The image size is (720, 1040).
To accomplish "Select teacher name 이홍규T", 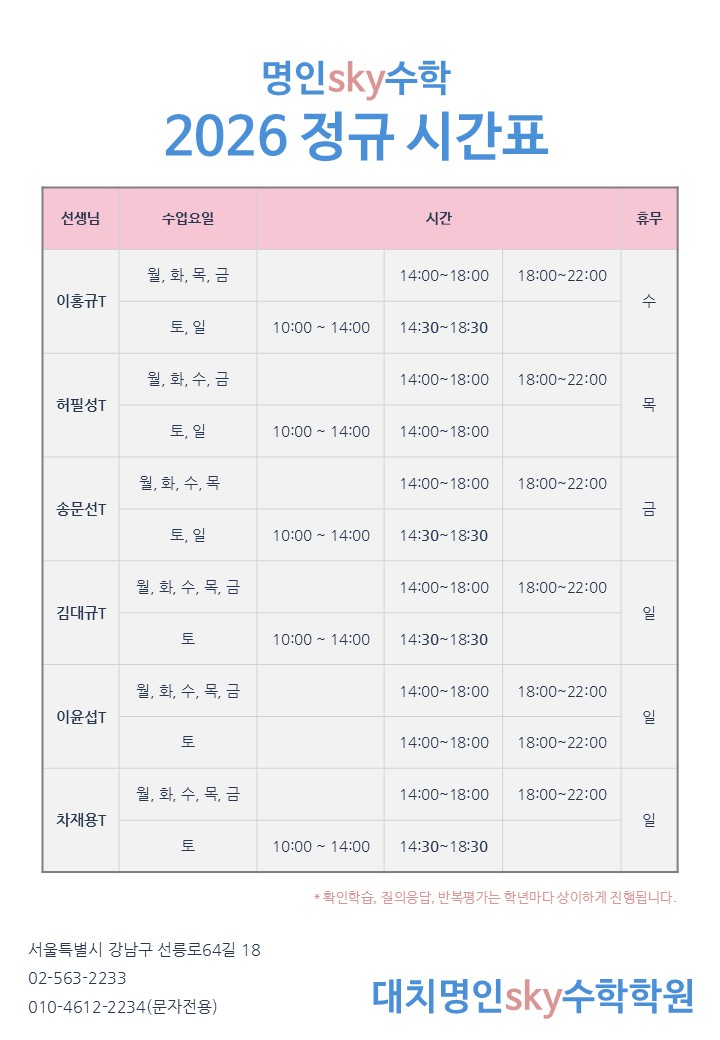I will 80,301.
